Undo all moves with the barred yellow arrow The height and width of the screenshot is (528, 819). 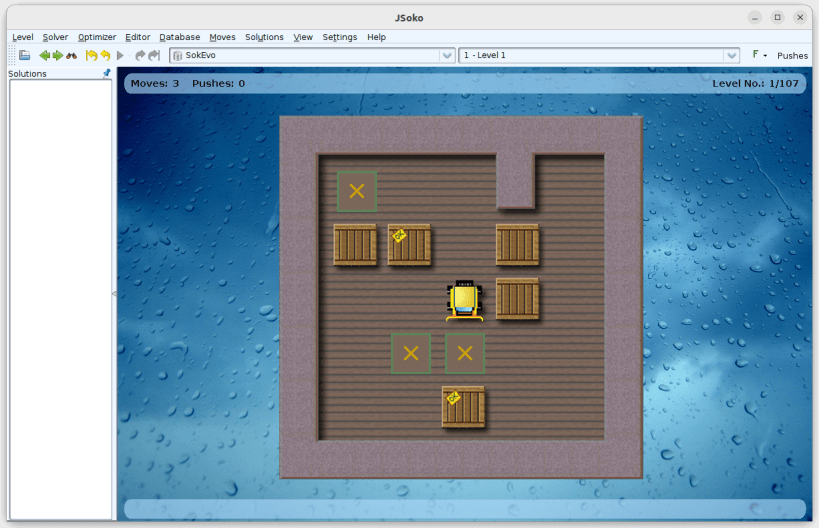click(x=91, y=55)
